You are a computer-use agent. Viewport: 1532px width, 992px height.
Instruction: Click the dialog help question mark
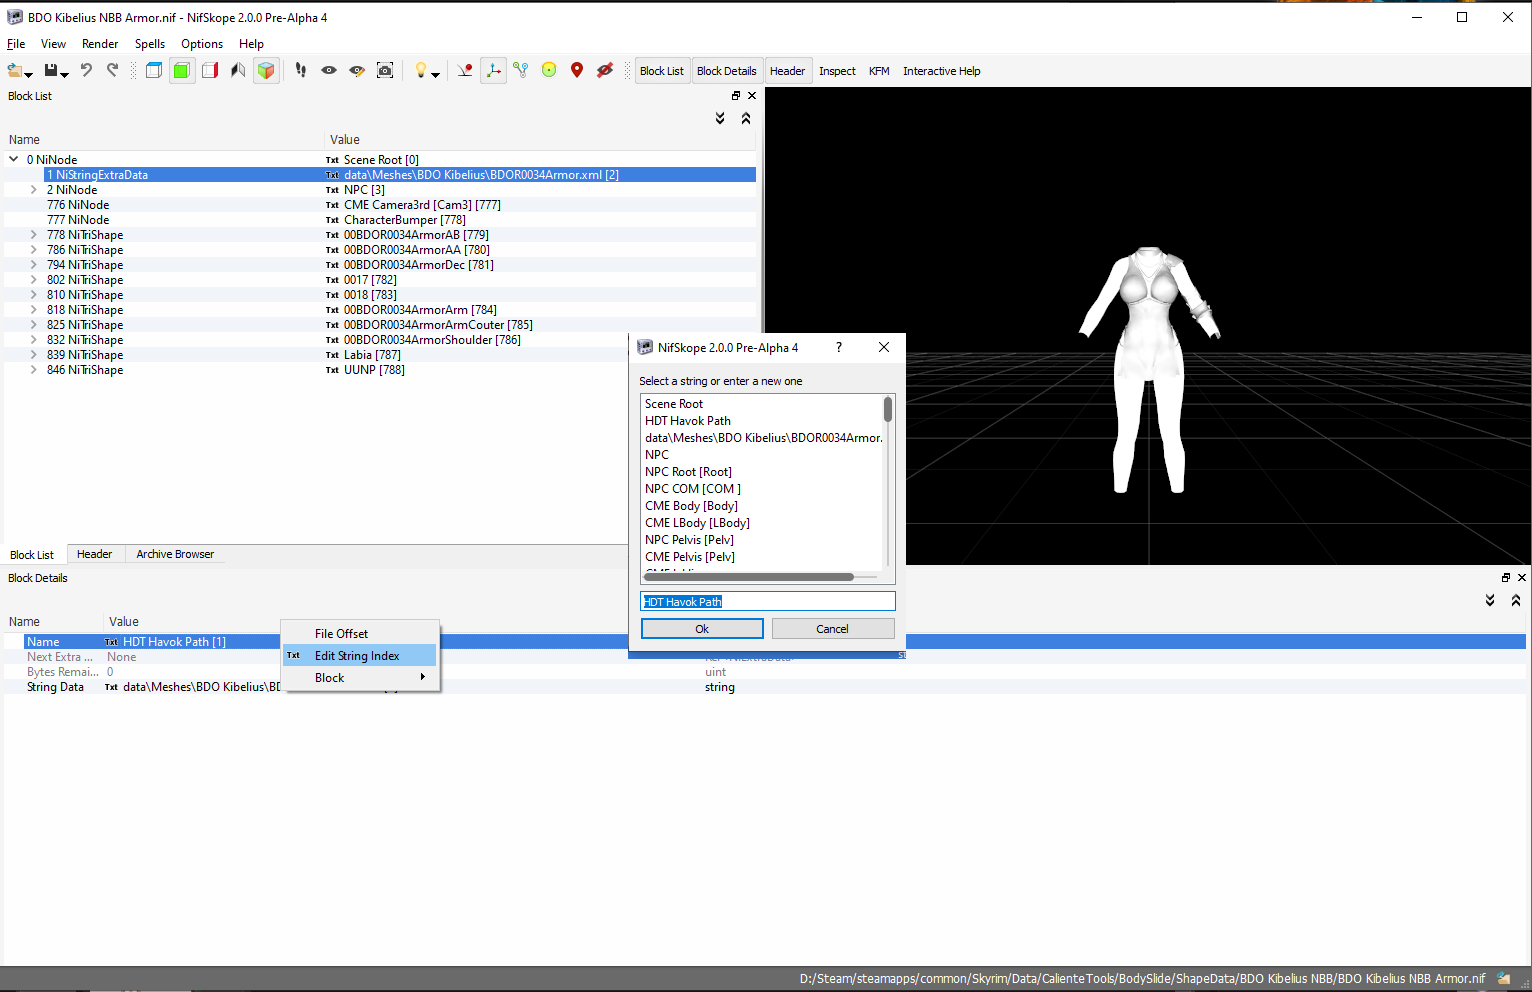point(839,347)
